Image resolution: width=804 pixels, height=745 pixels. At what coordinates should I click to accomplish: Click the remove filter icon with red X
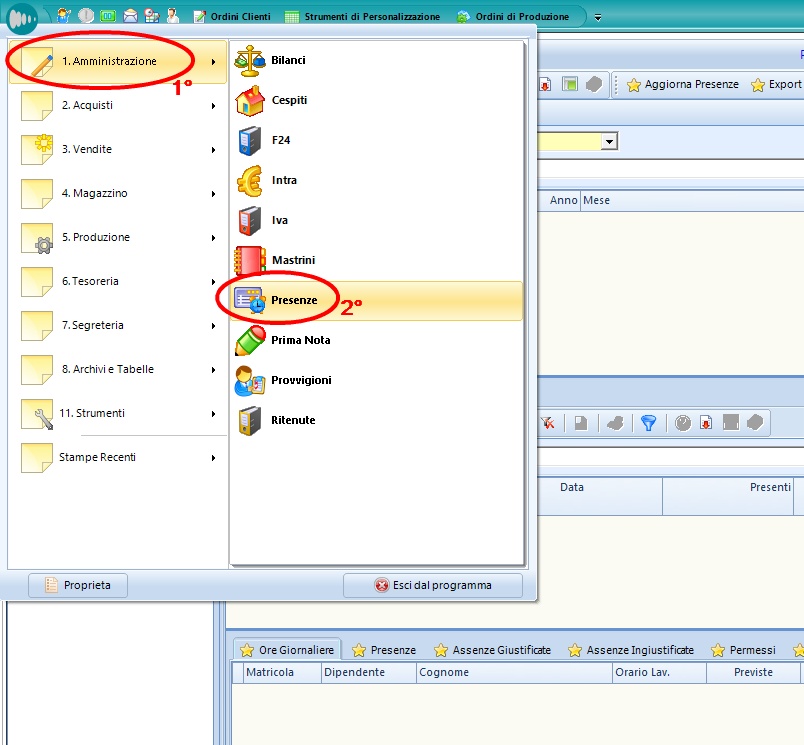pyautogui.click(x=548, y=423)
